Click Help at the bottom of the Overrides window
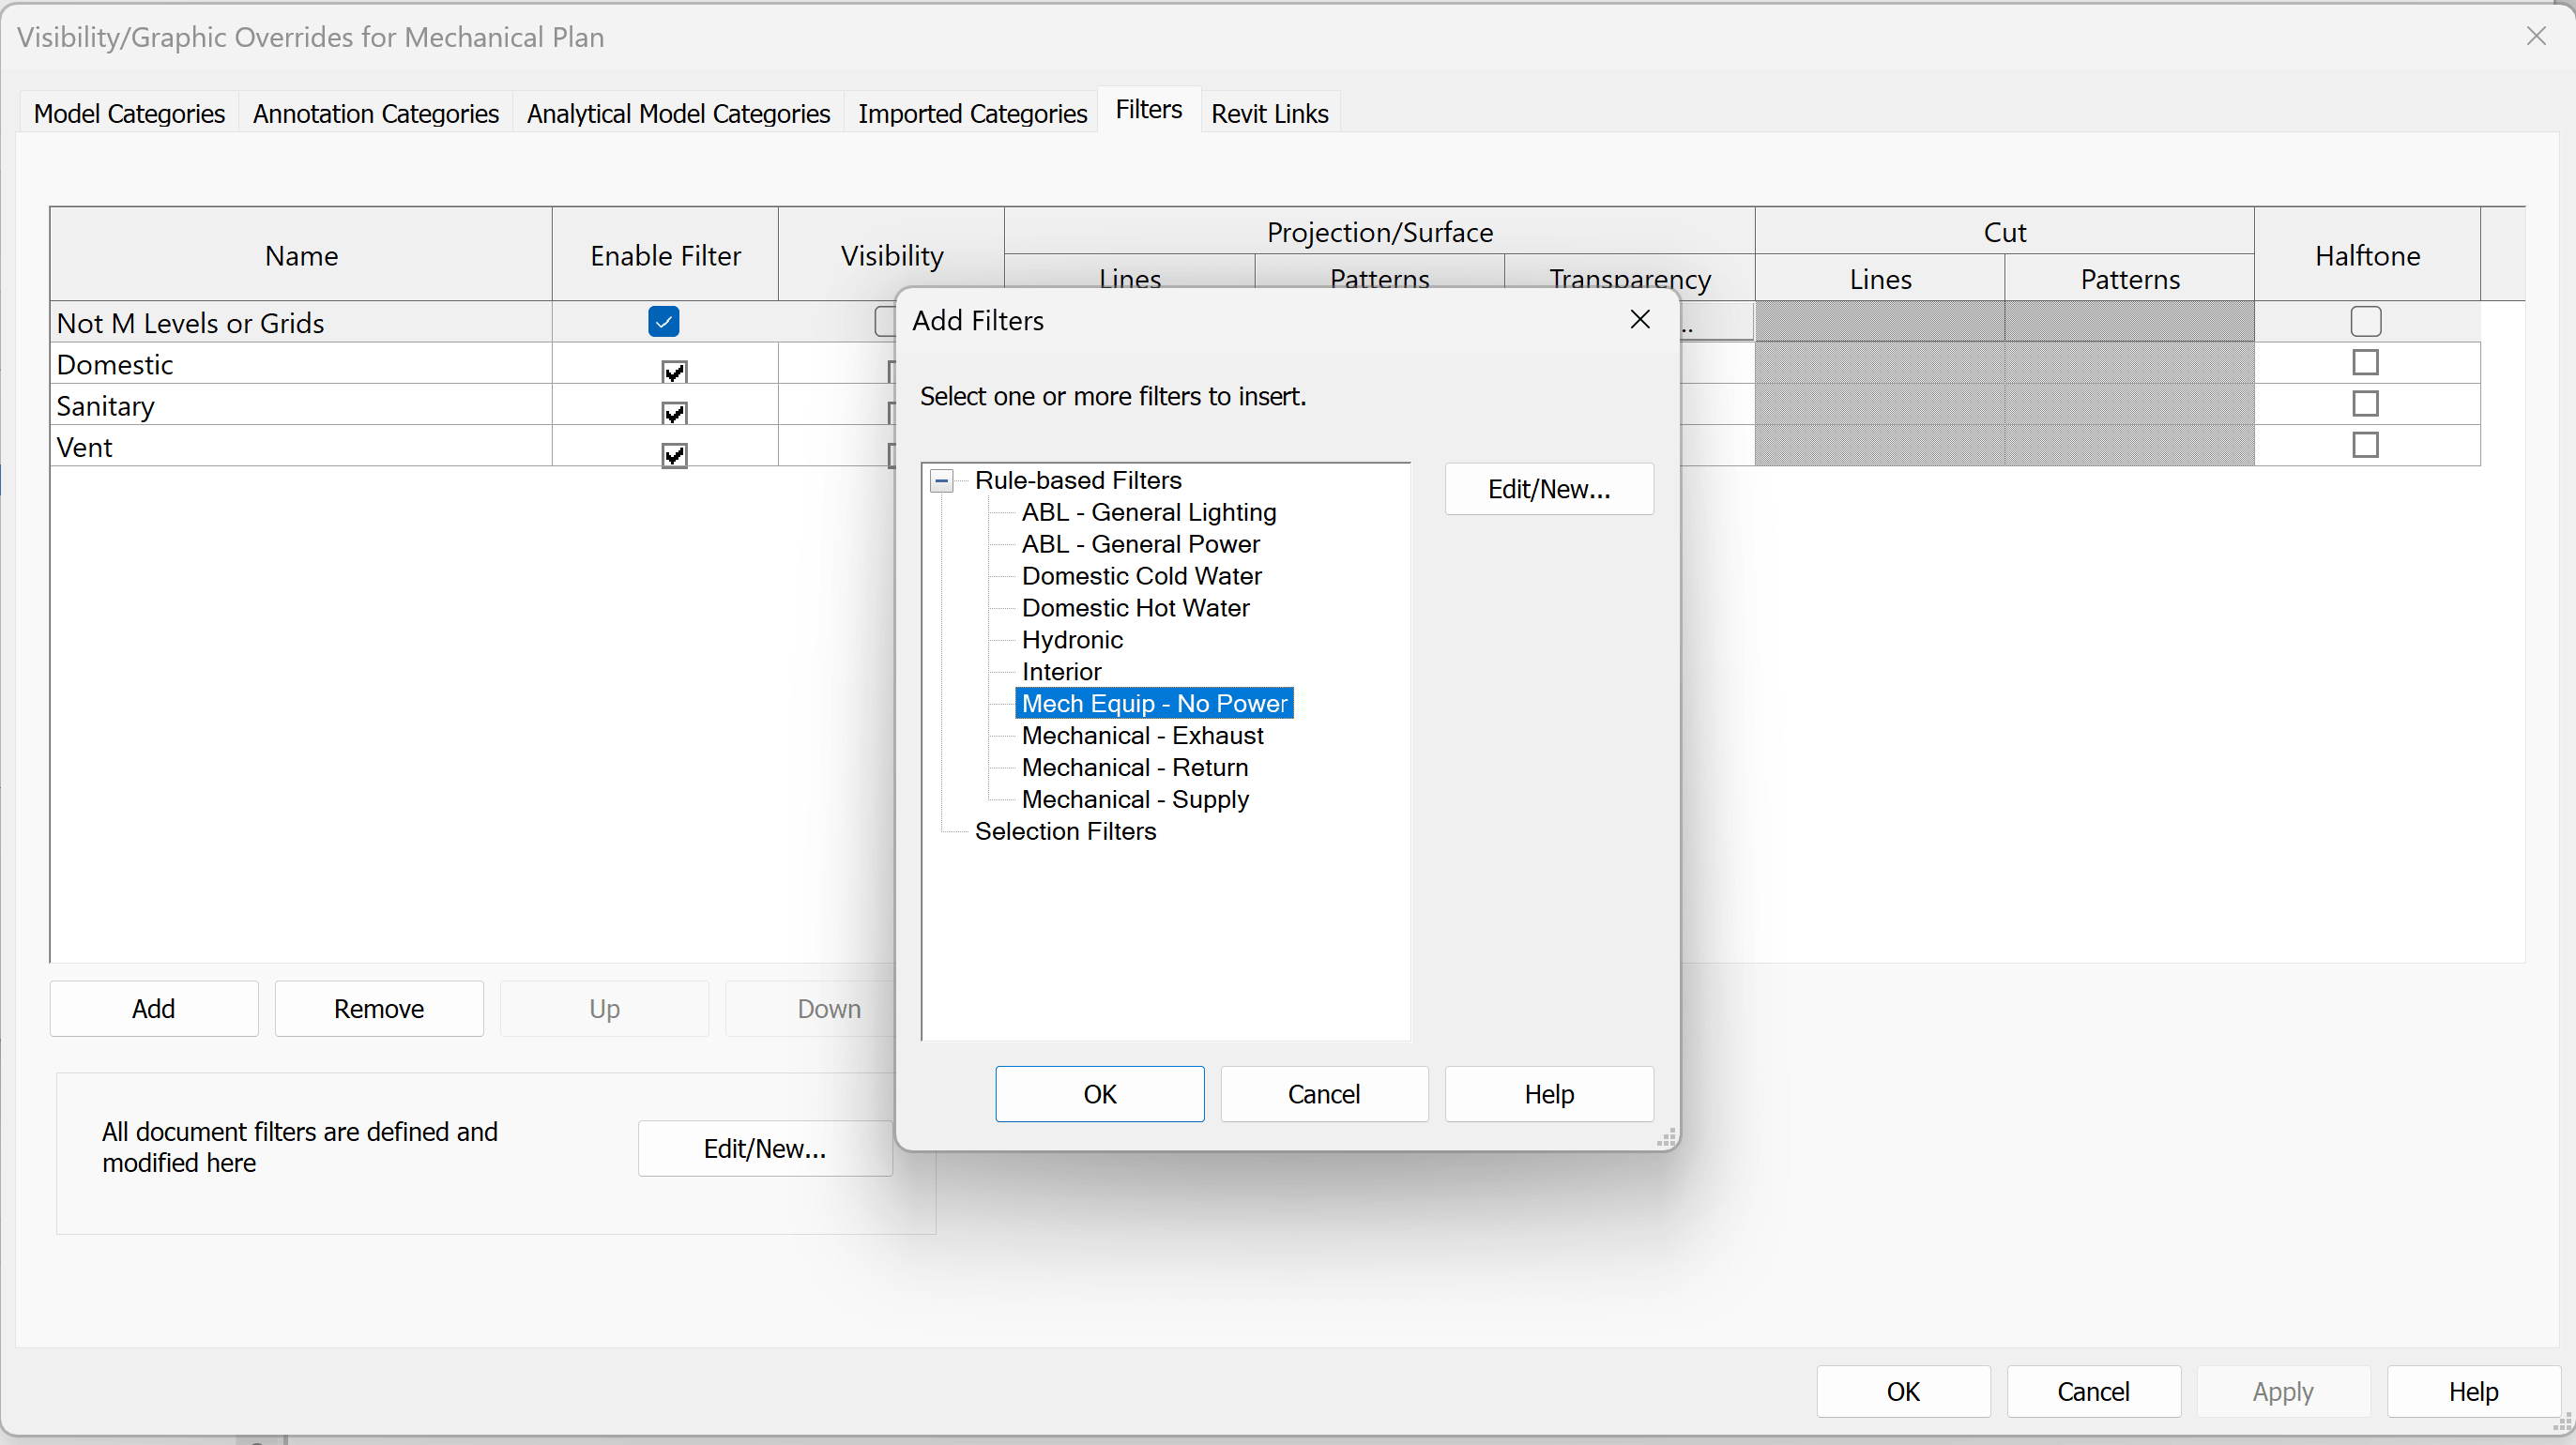This screenshot has width=2576, height=1445. point(2473,1392)
